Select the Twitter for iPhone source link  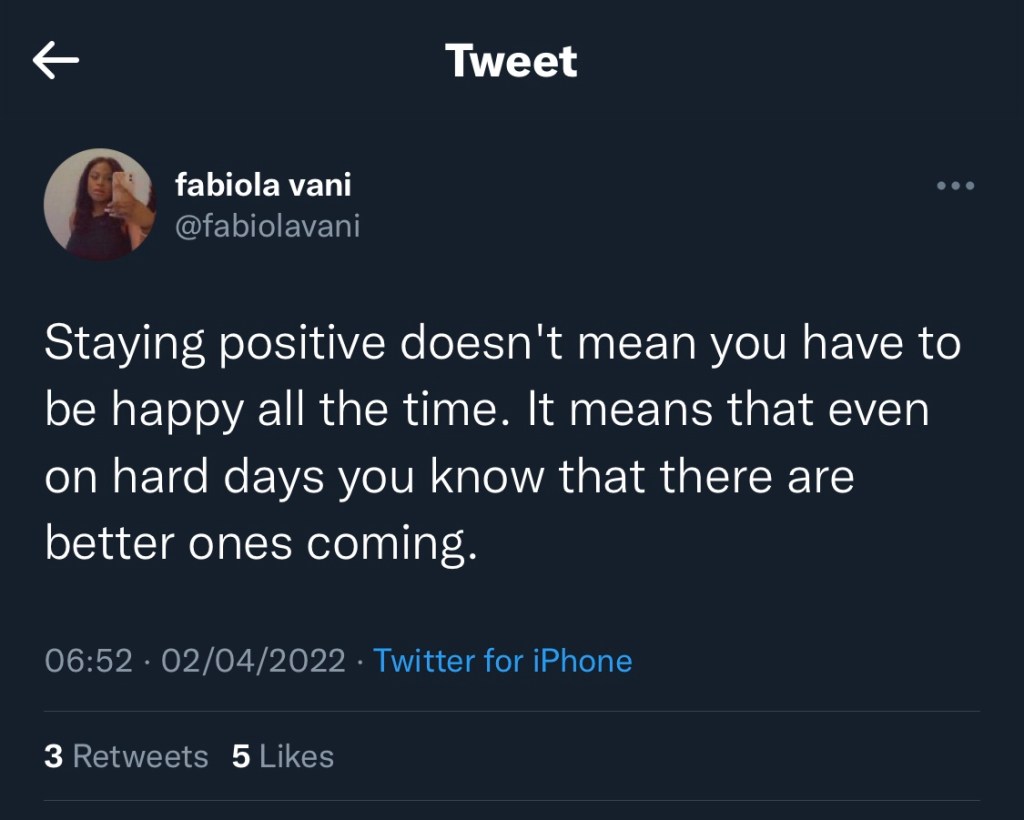tap(502, 661)
